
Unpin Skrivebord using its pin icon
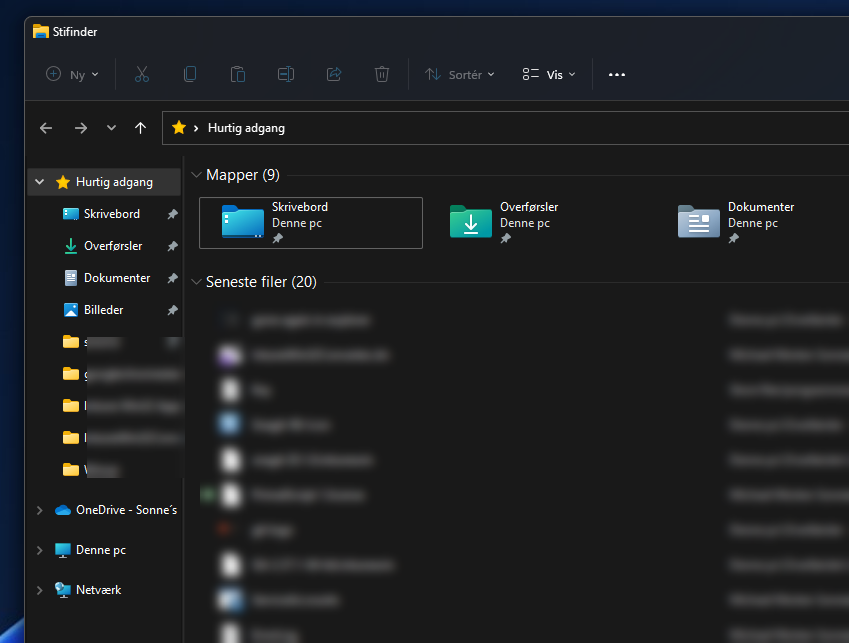[172, 214]
